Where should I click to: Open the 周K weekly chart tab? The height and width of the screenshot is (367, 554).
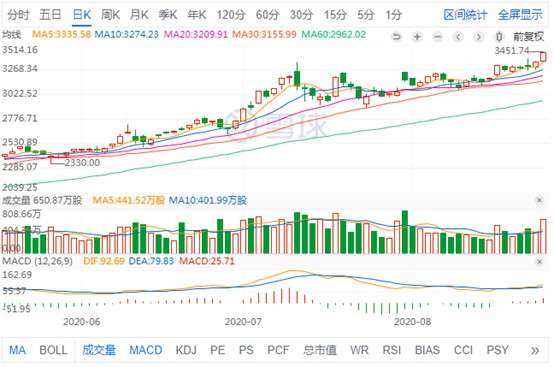pyautogui.click(x=110, y=15)
